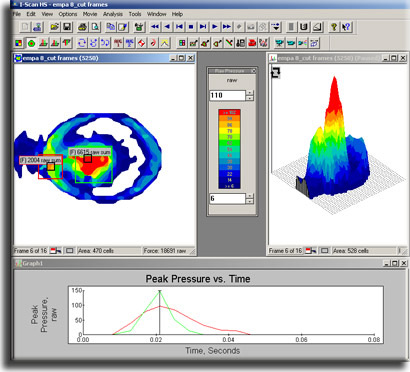This screenshot has height=372, width=410.
Task: Open the Analysis menu
Action: [113, 14]
